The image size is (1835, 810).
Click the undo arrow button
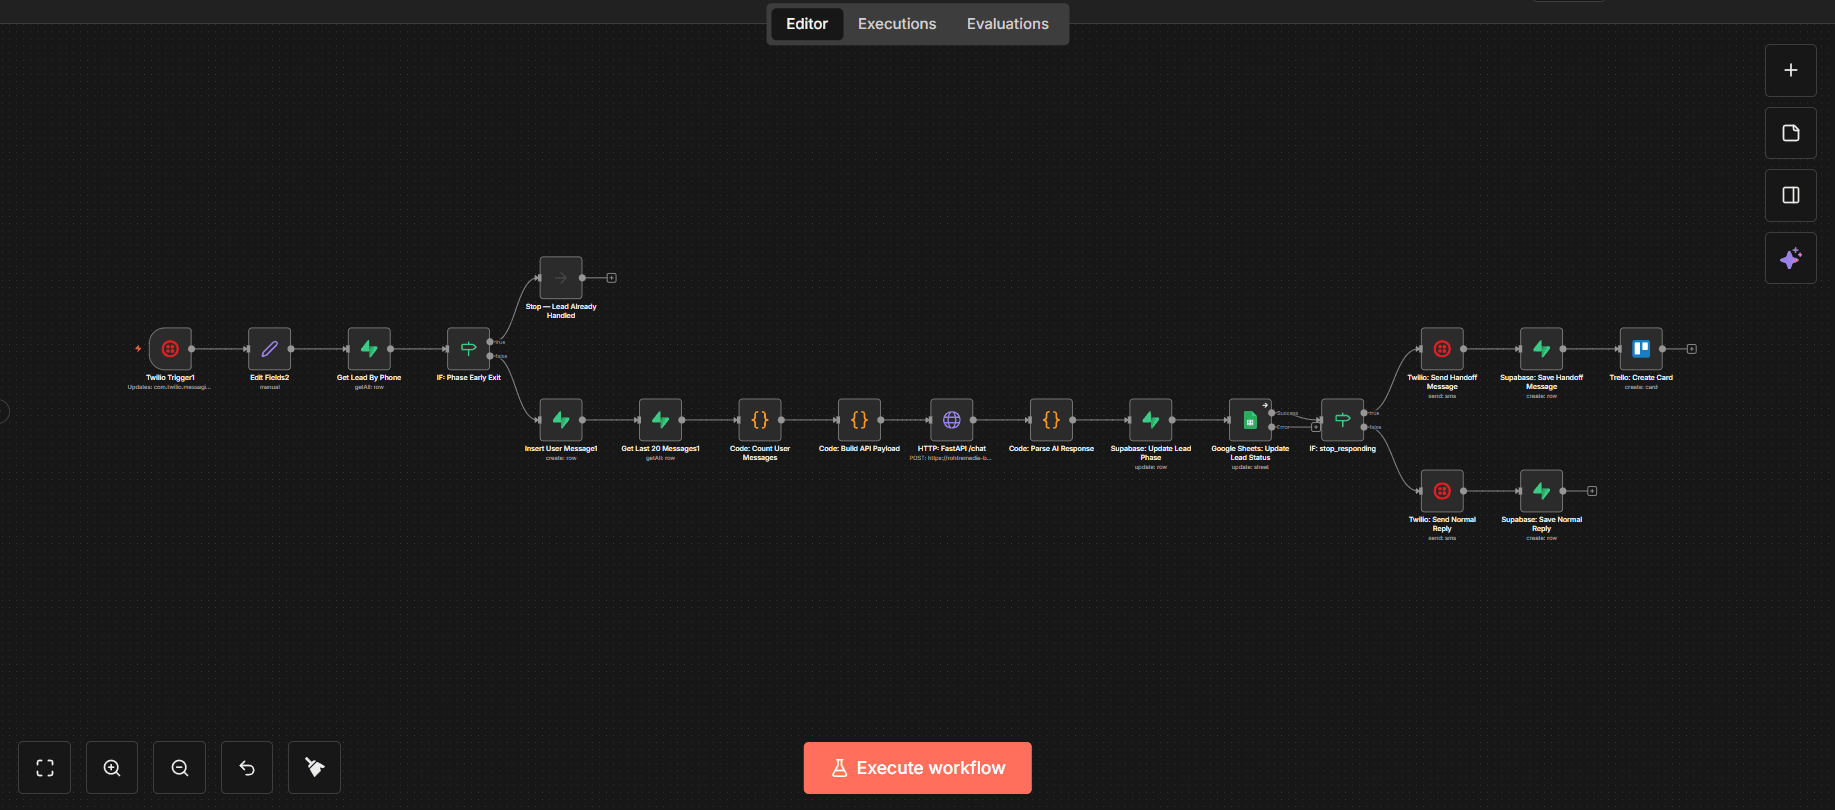[x=247, y=768]
